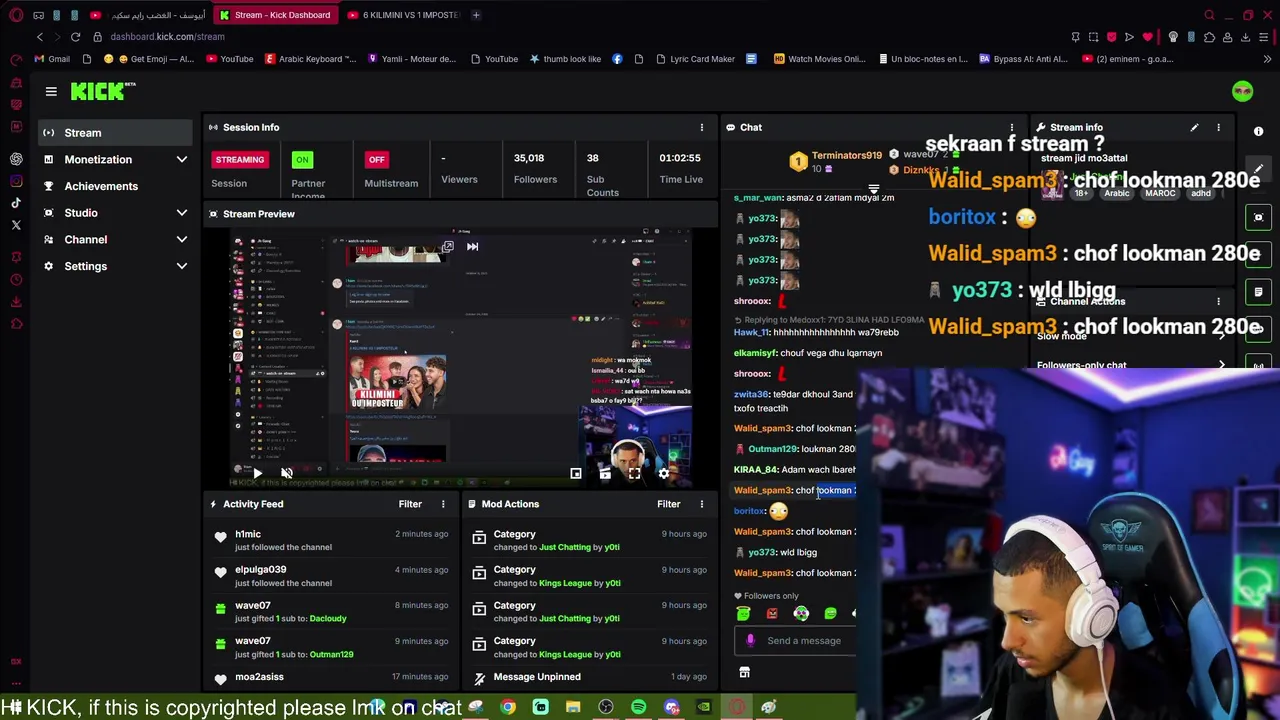Image resolution: width=1280 pixels, height=720 pixels.
Task: Skip forward in stream preview
Action: pos(472,246)
